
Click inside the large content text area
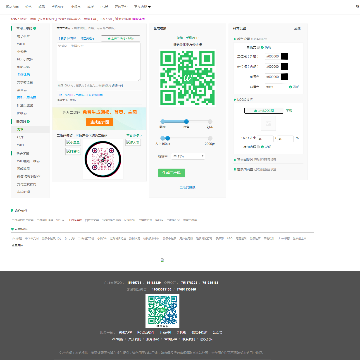click(x=98, y=62)
